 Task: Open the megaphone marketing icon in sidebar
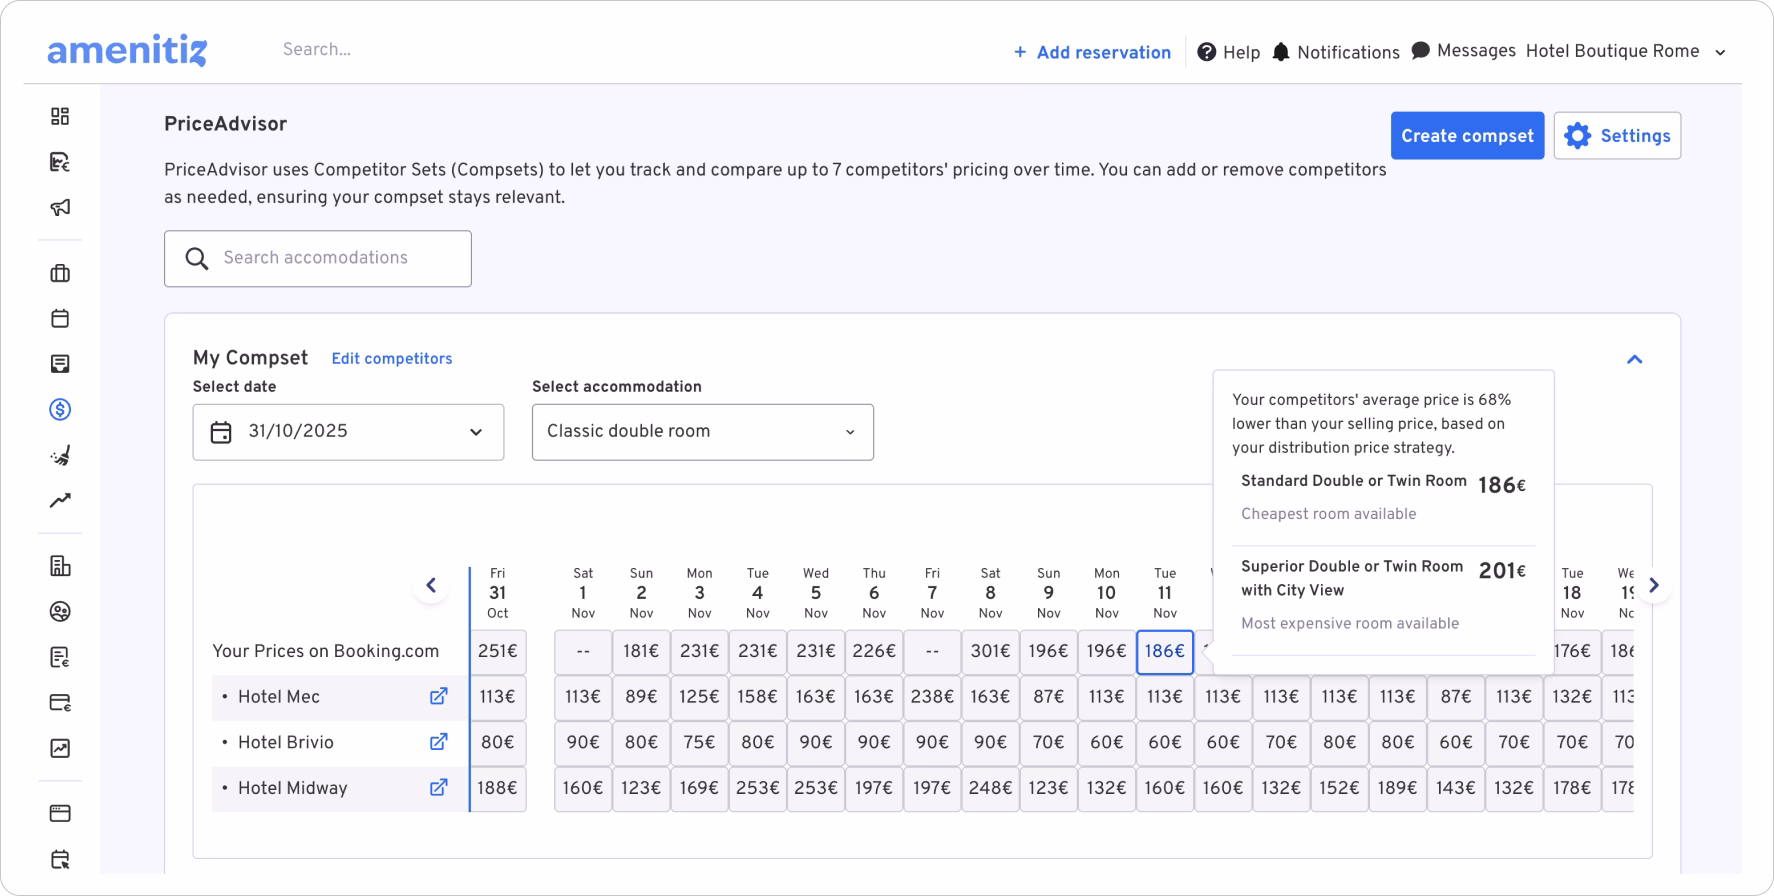(x=60, y=207)
